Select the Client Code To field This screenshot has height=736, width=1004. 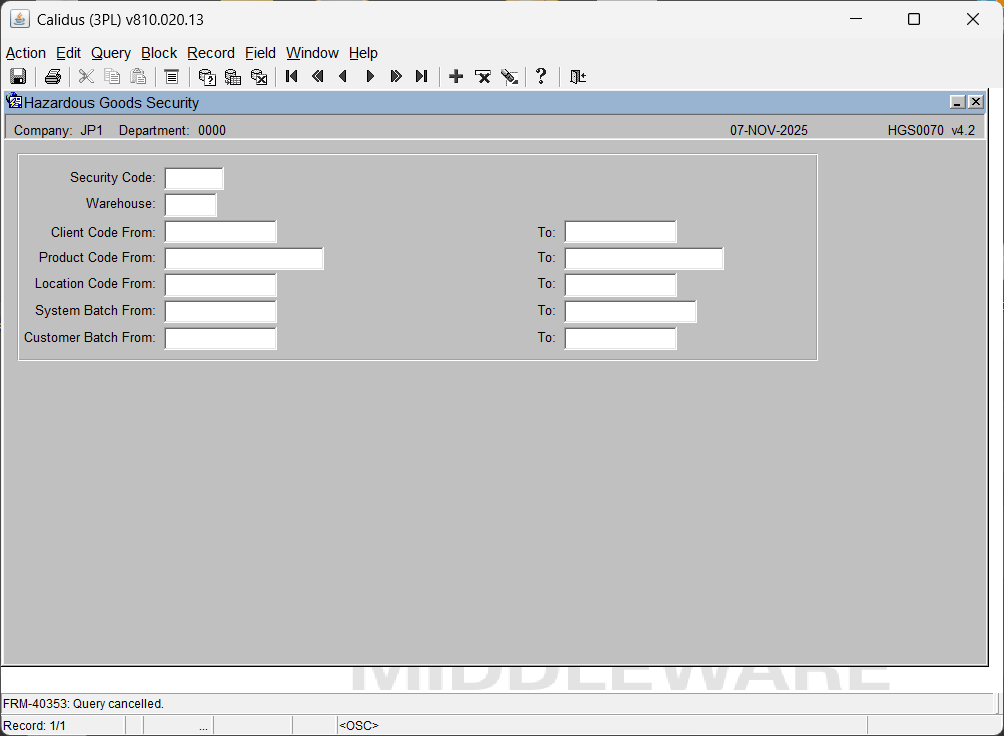click(620, 232)
